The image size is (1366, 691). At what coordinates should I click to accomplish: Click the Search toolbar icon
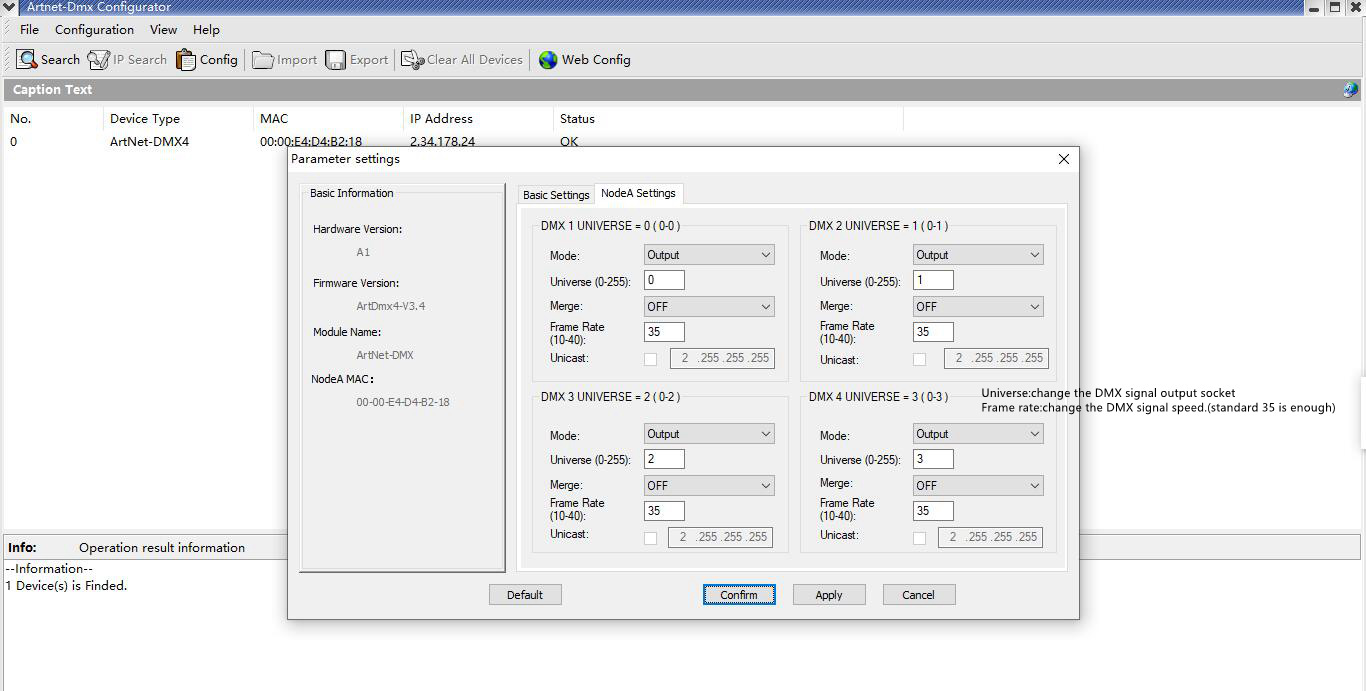coord(48,60)
